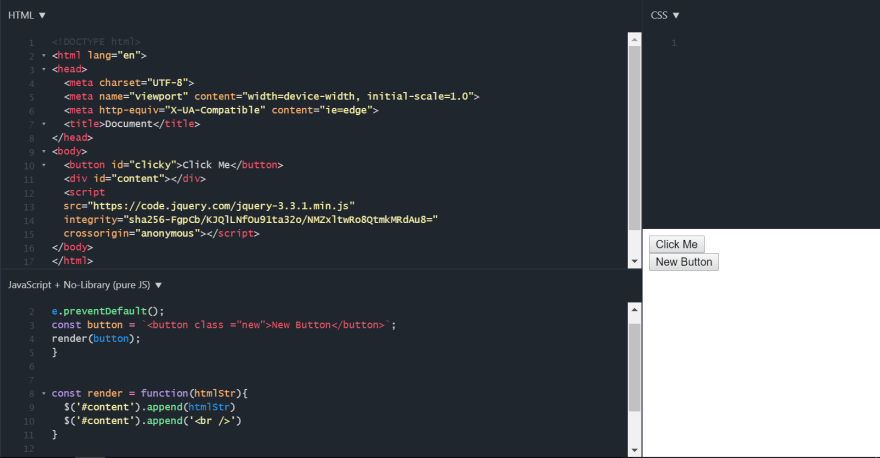Click the closing </body> tag line

72,247
